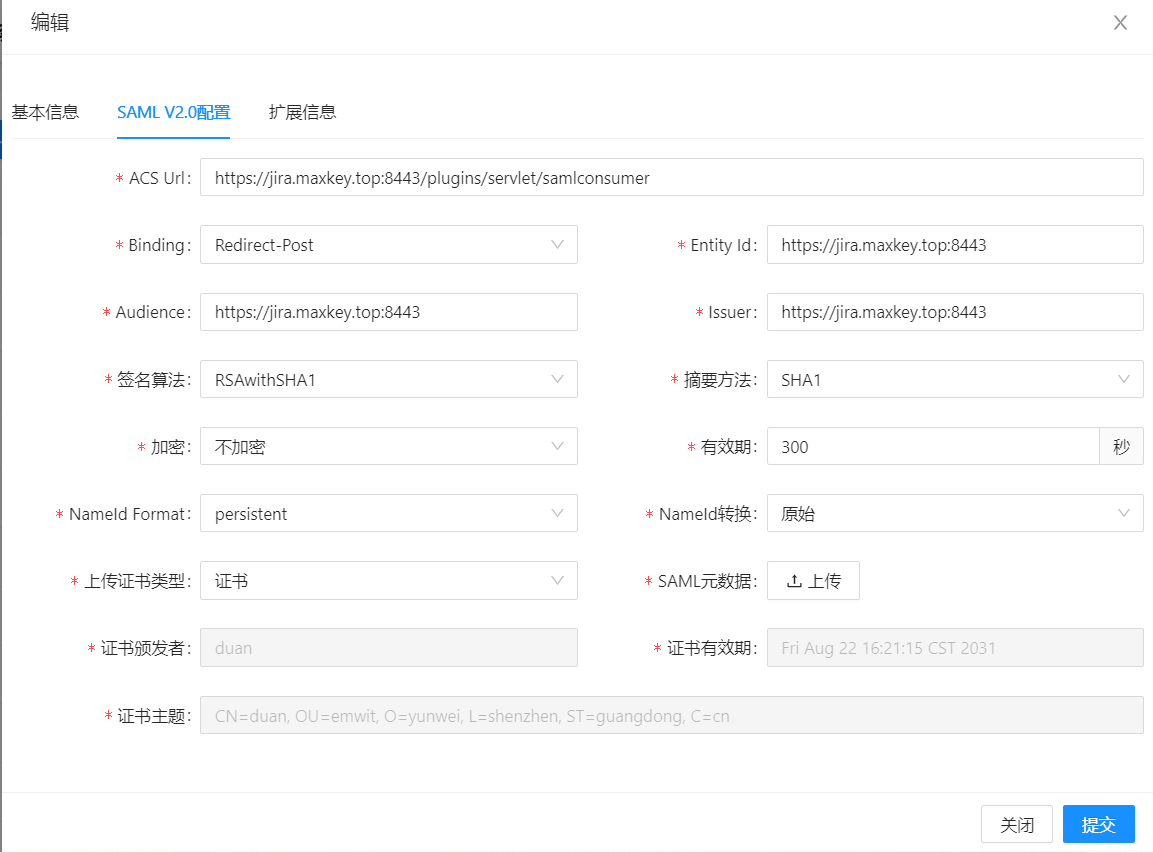1153x853 pixels.
Task: Switch to the 基本信息 tab
Action: (45, 113)
